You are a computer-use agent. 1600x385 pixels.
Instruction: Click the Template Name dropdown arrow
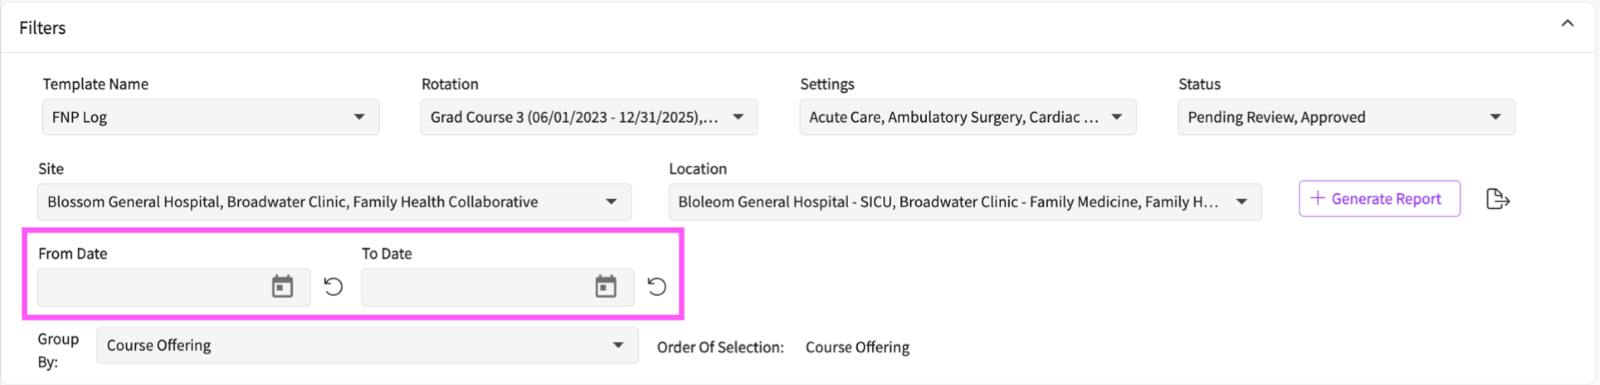pyautogui.click(x=359, y=117)
